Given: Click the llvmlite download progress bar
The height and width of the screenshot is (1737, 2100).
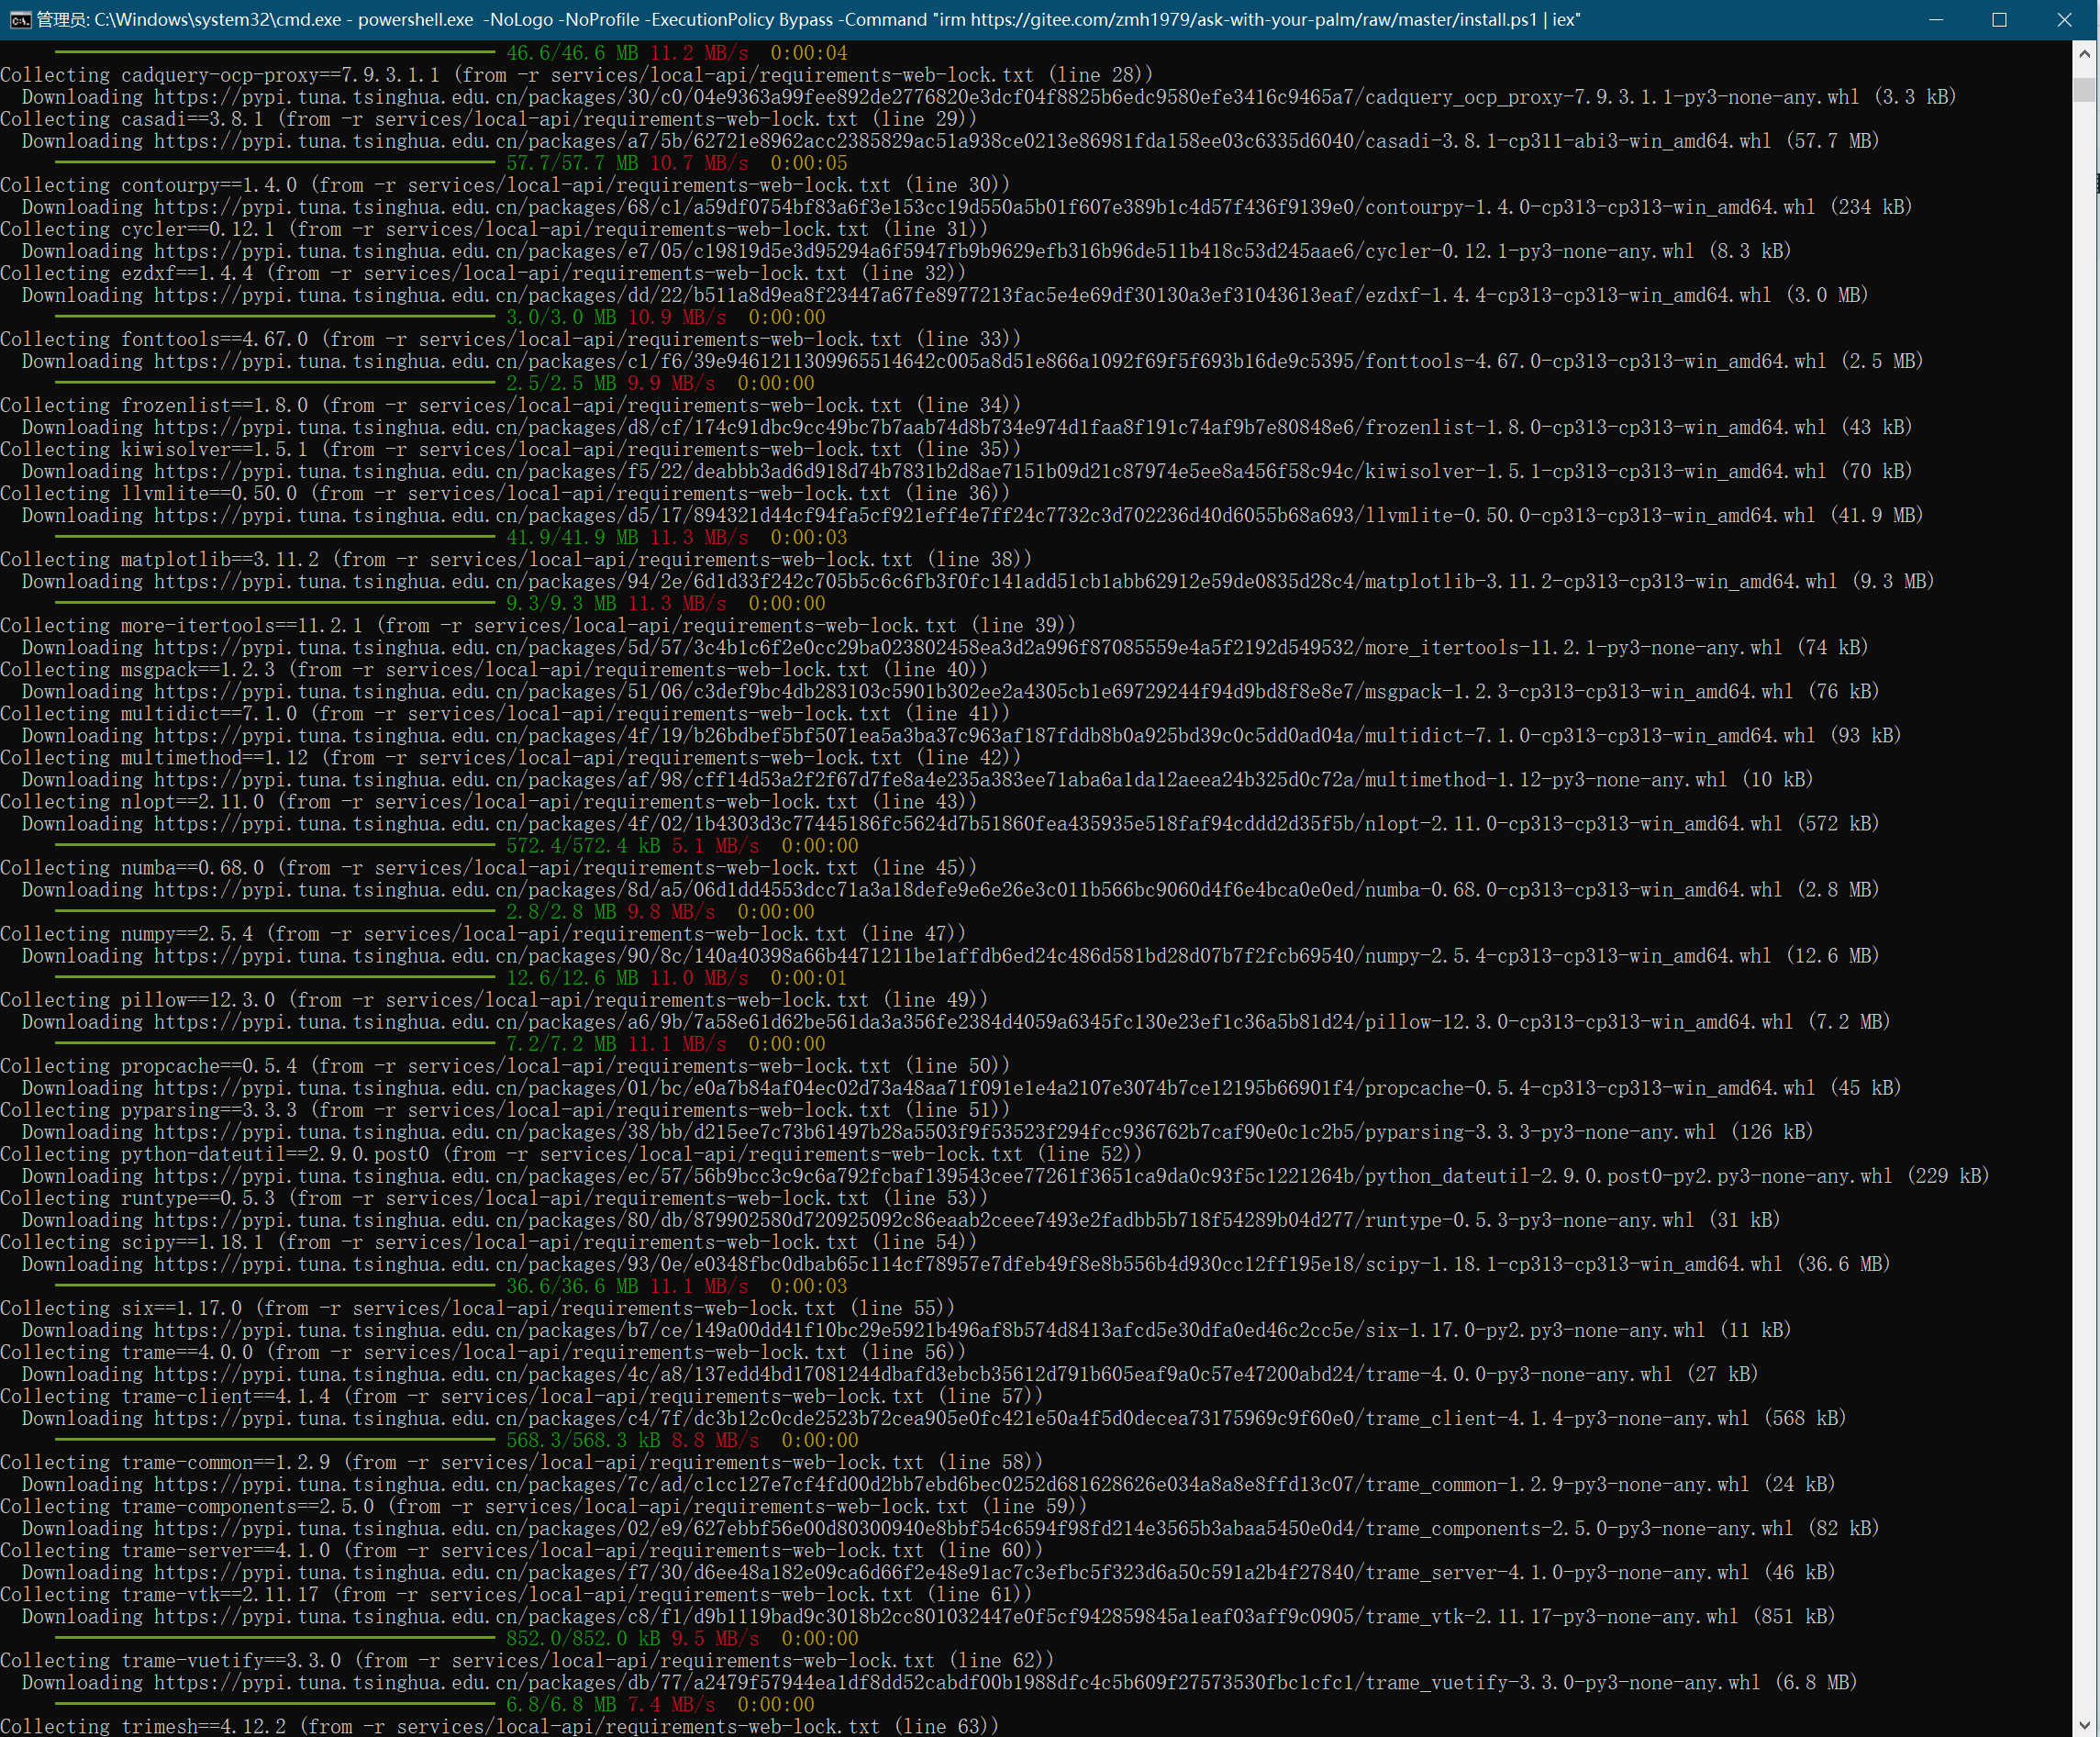Looking at the screenshot, I should click(275, 537).
